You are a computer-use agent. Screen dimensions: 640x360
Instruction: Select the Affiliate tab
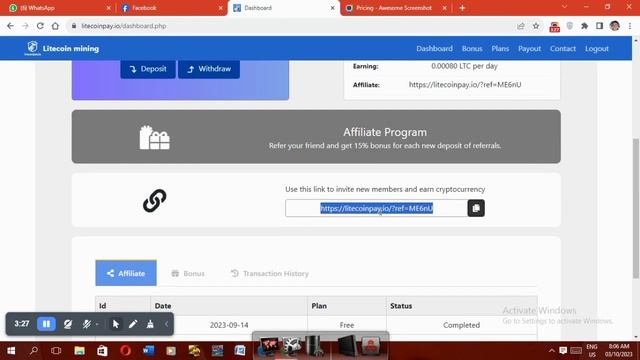[x=126, y=273]
